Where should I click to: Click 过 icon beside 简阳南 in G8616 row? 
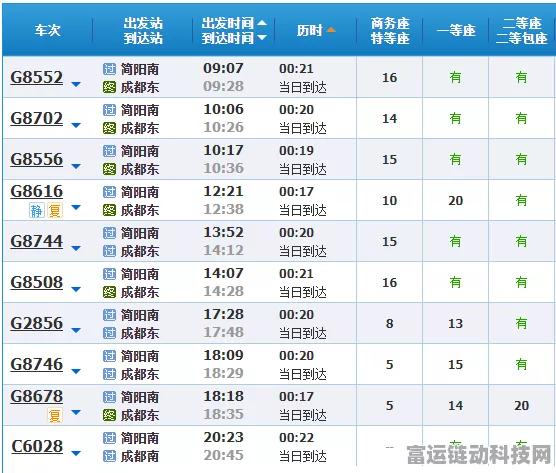pyautogui.click(x=109, y=192)
